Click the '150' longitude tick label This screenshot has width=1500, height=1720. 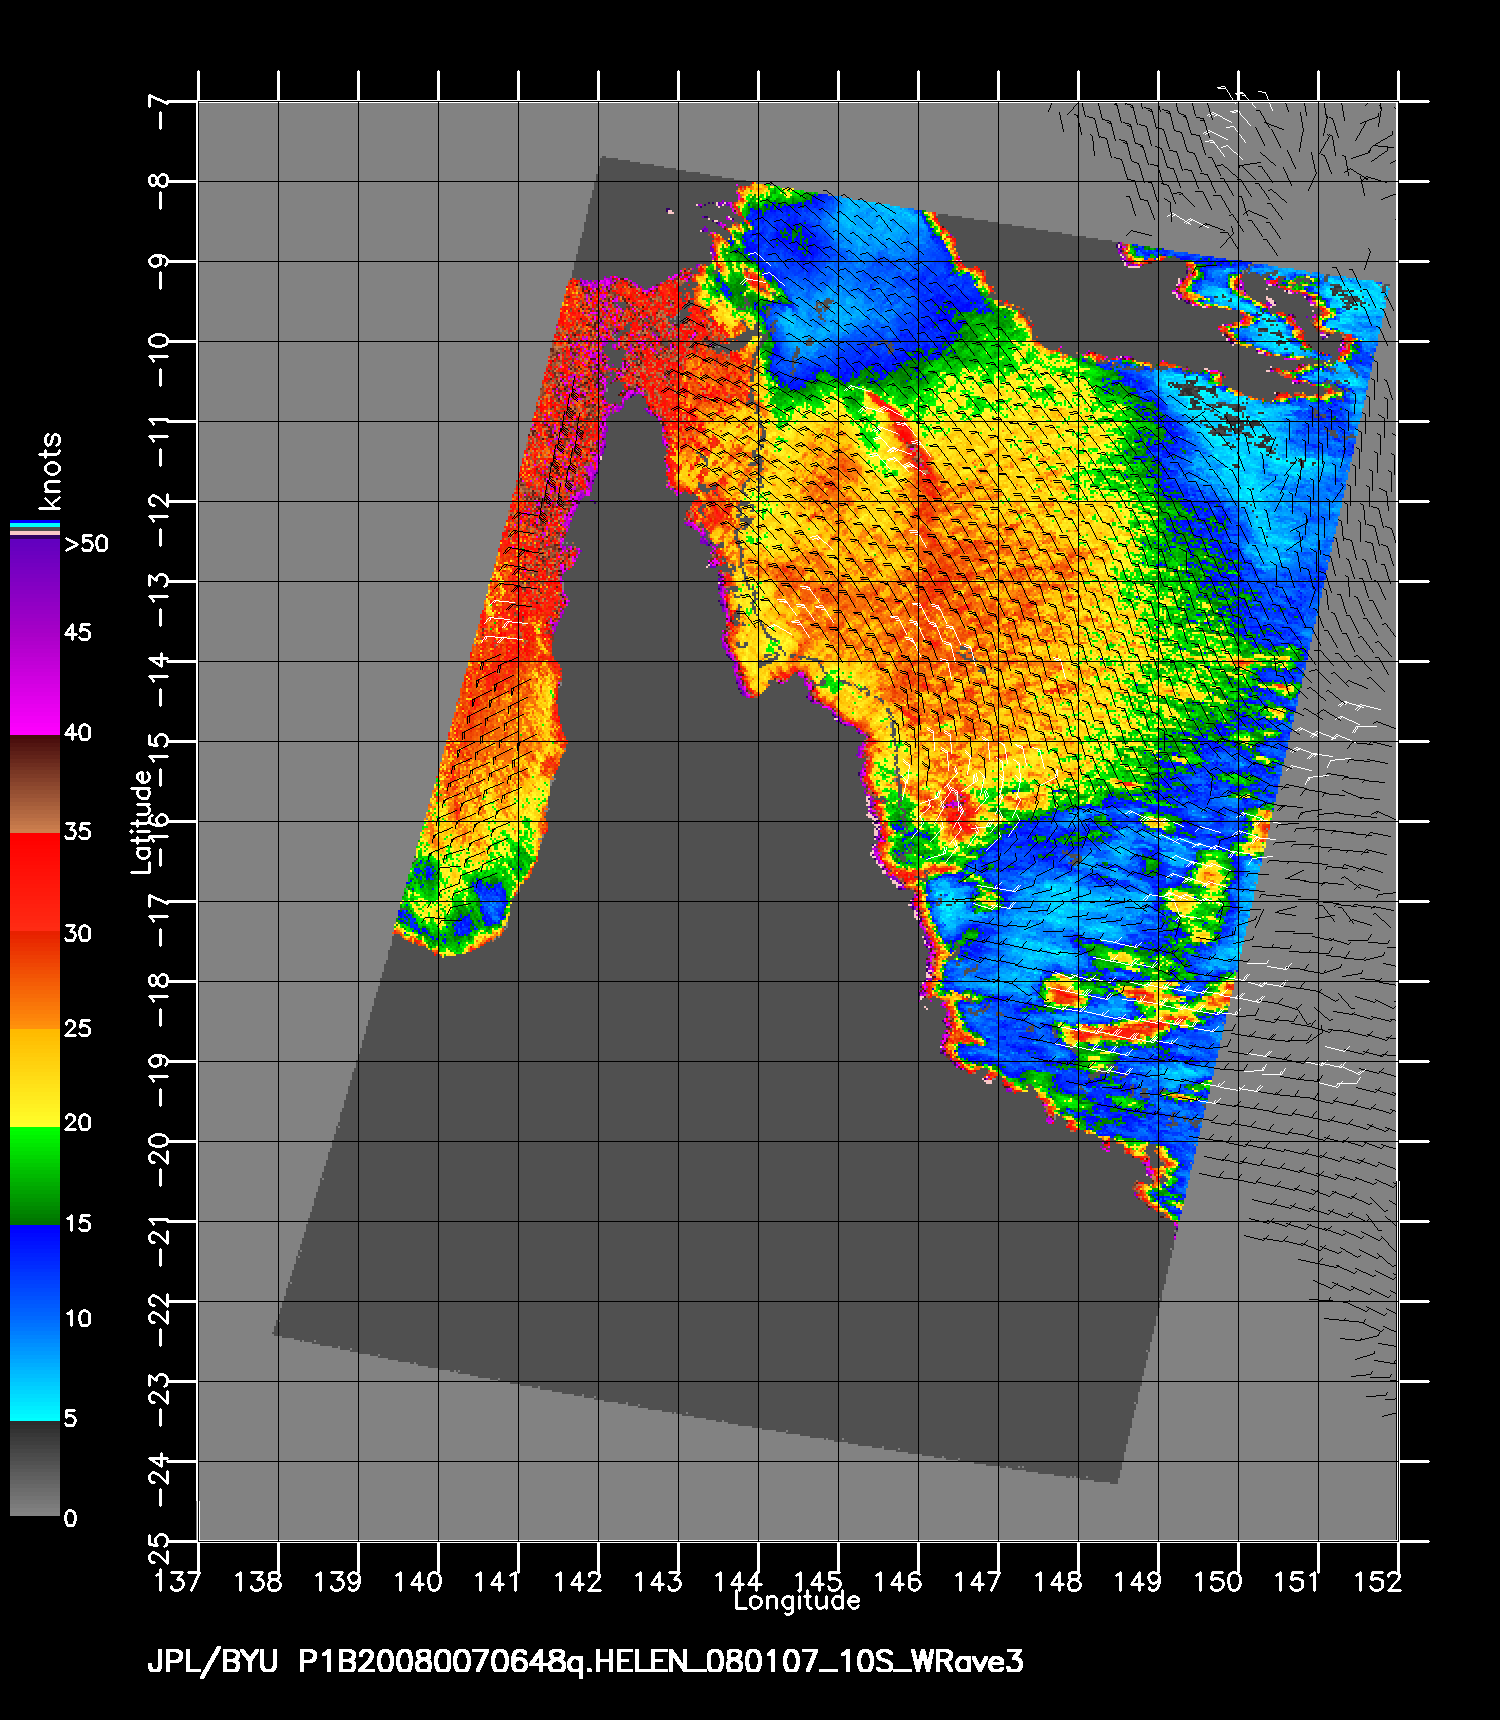coord(1218,1581)
